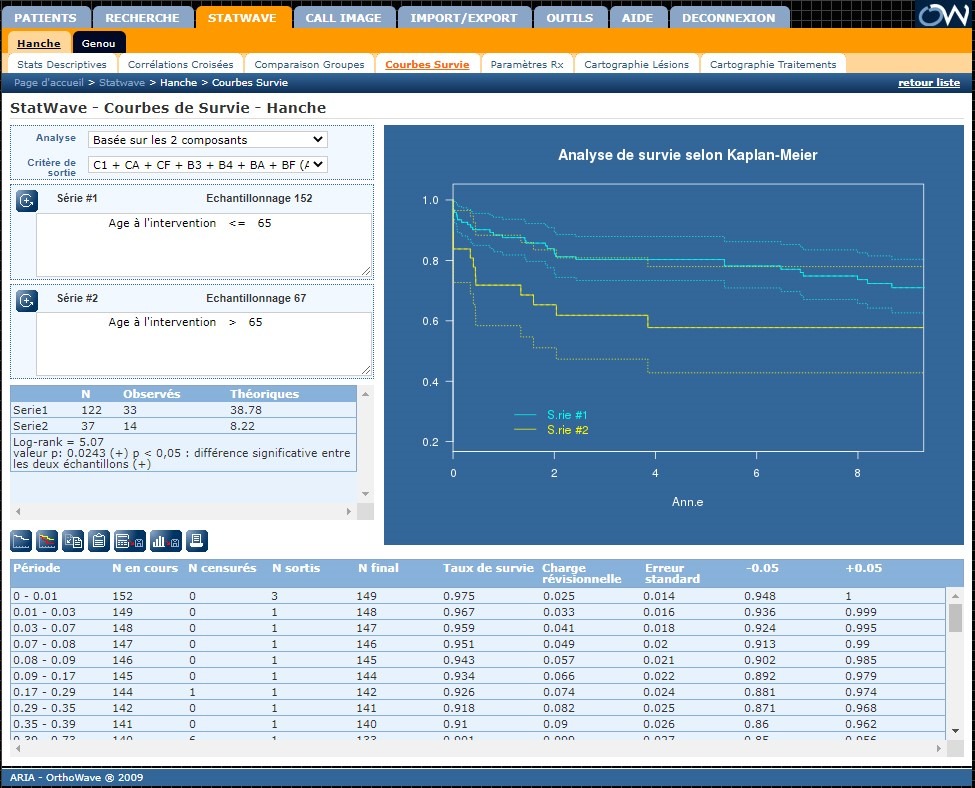Click the Erreur standard column header
975x788 pixels.
tap(672, 573)
